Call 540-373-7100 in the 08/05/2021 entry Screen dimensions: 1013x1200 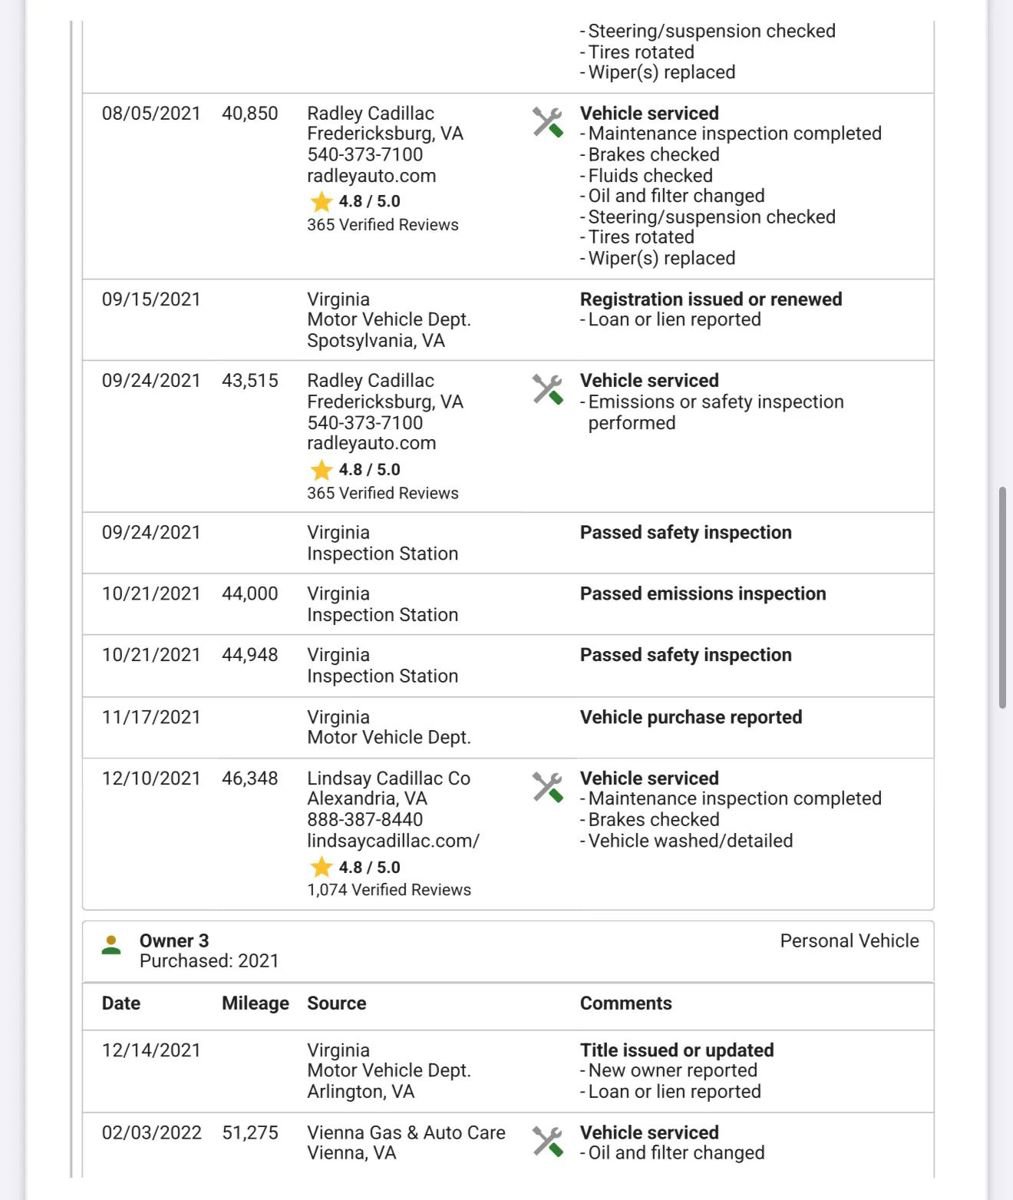click(x=365, y=155)
